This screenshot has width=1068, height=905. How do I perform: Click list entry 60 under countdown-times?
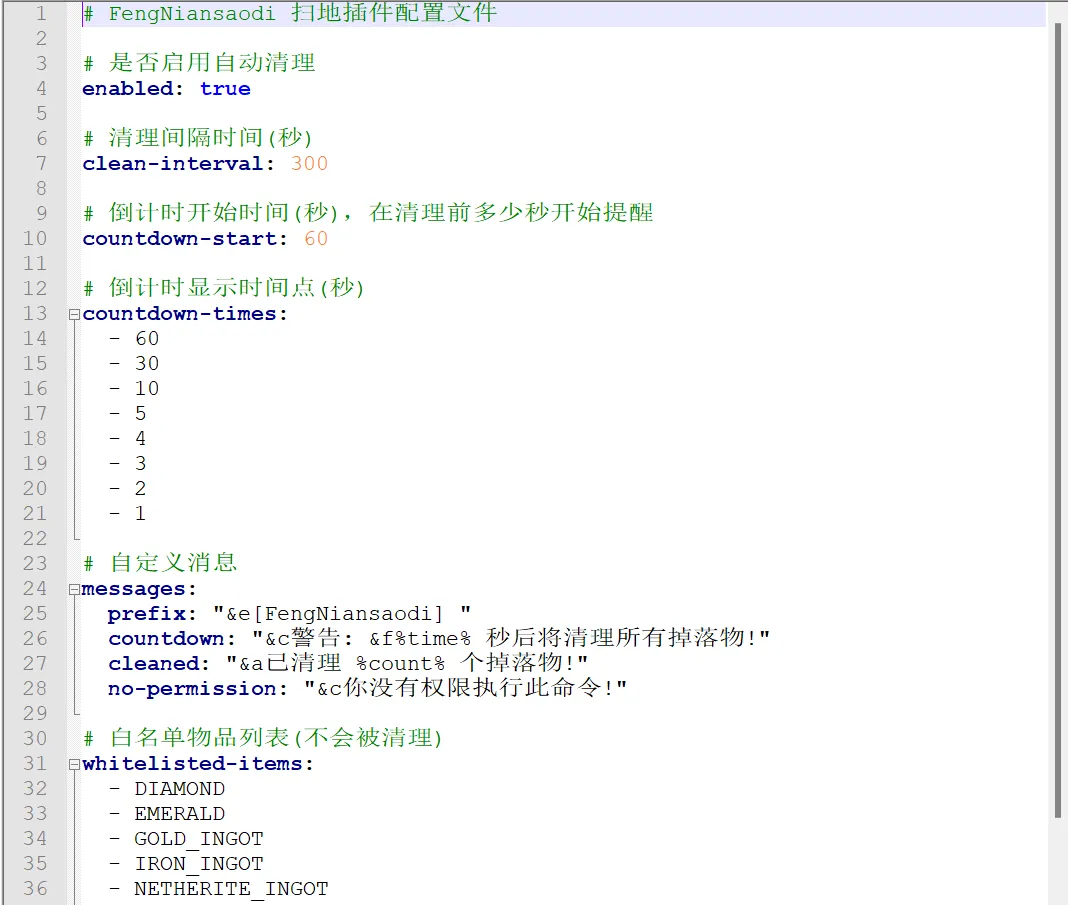[x=147, y=339]
